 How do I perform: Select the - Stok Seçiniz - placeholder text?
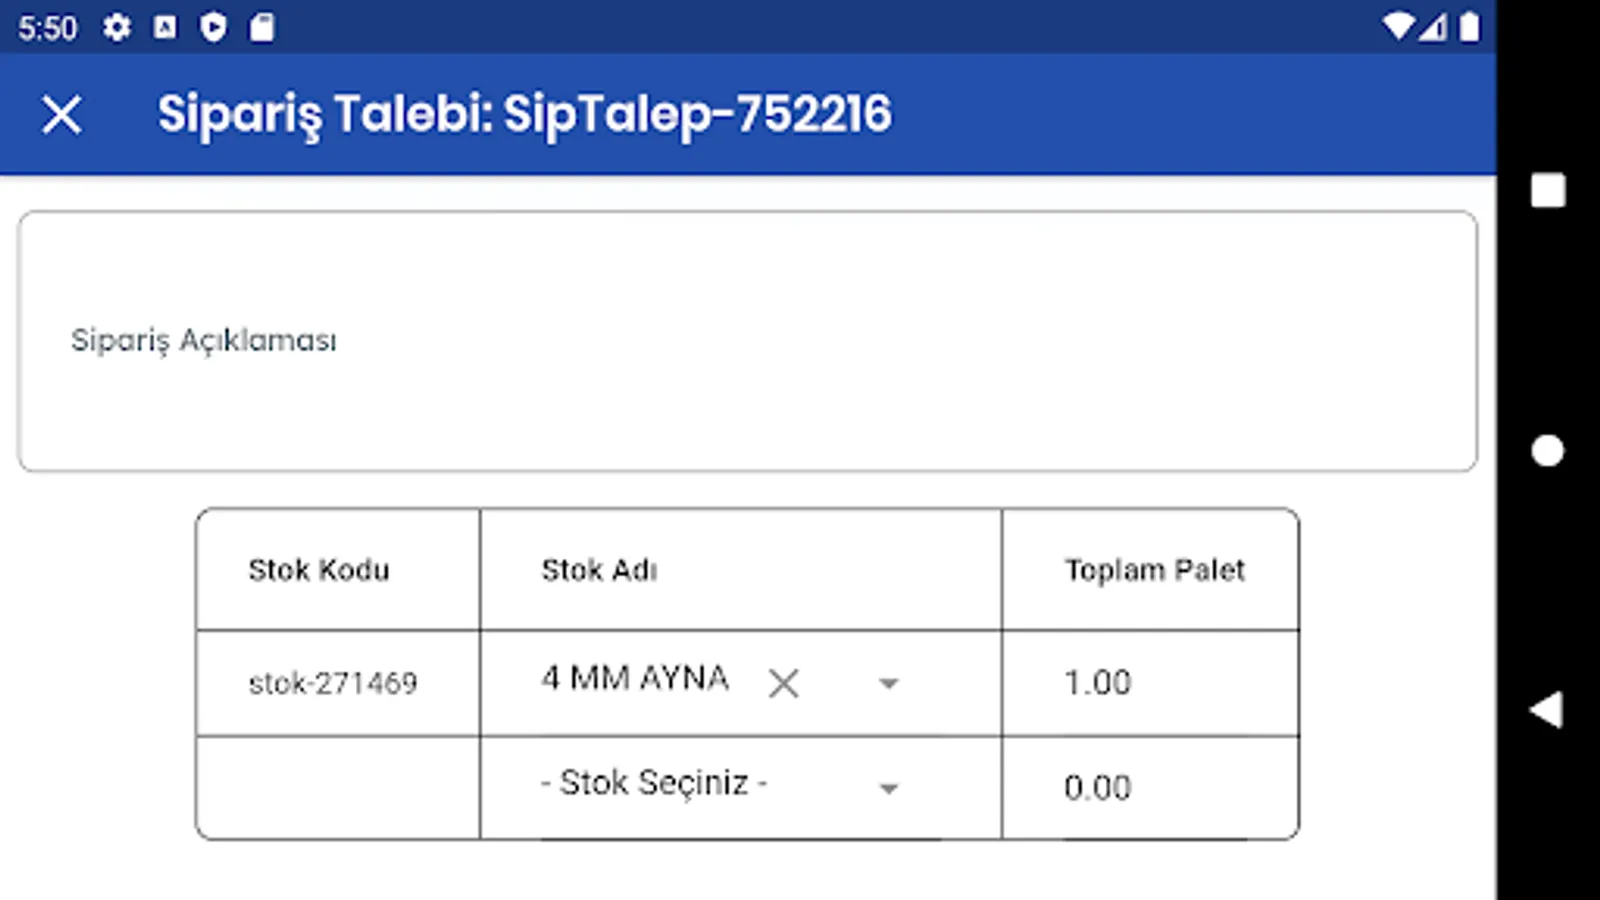(x=654, y=783)
